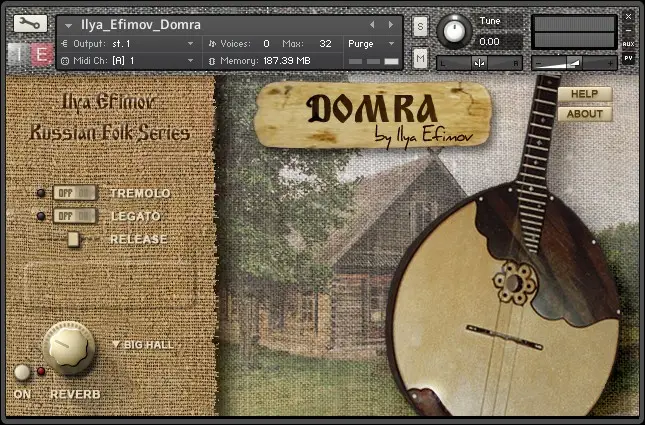The height and width of the screenshot is (425, 645).
Task: Close the instrument with X icon
Action: (628, 17)
